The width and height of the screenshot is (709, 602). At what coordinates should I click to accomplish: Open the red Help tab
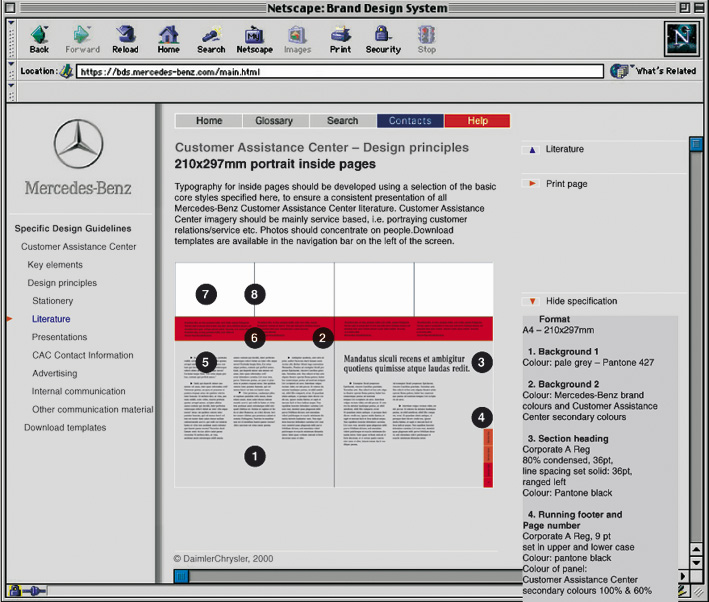[477, 121]
